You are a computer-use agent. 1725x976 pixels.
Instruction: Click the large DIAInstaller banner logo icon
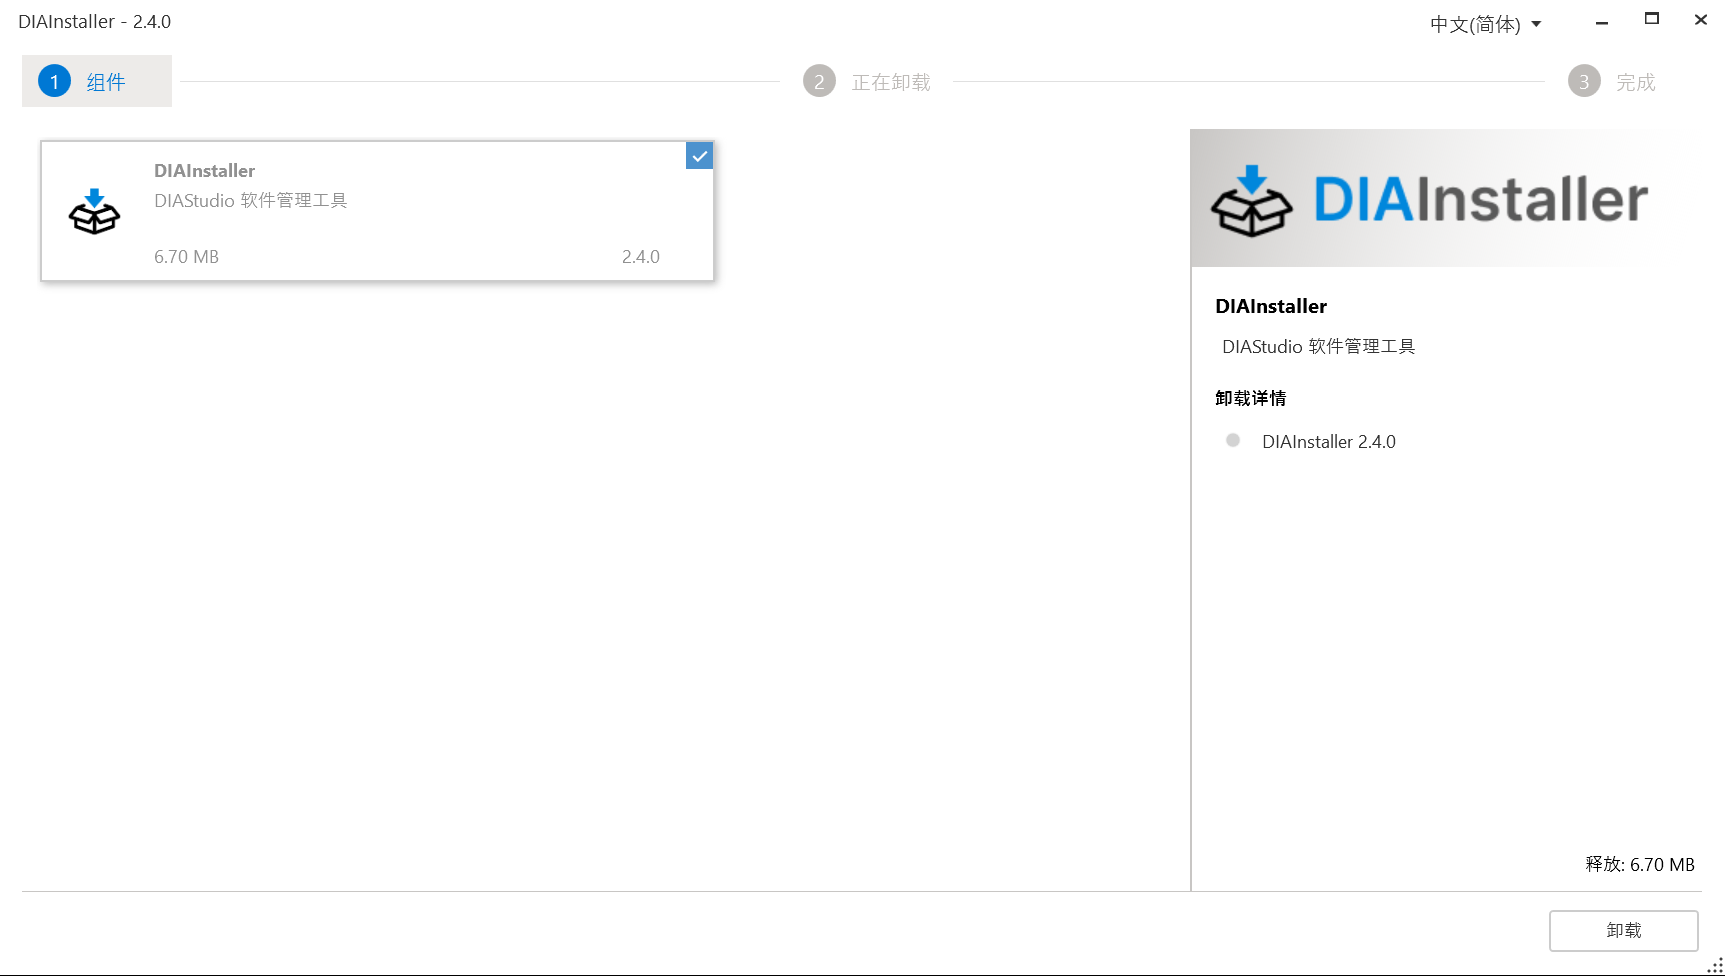pos(1251,201)
